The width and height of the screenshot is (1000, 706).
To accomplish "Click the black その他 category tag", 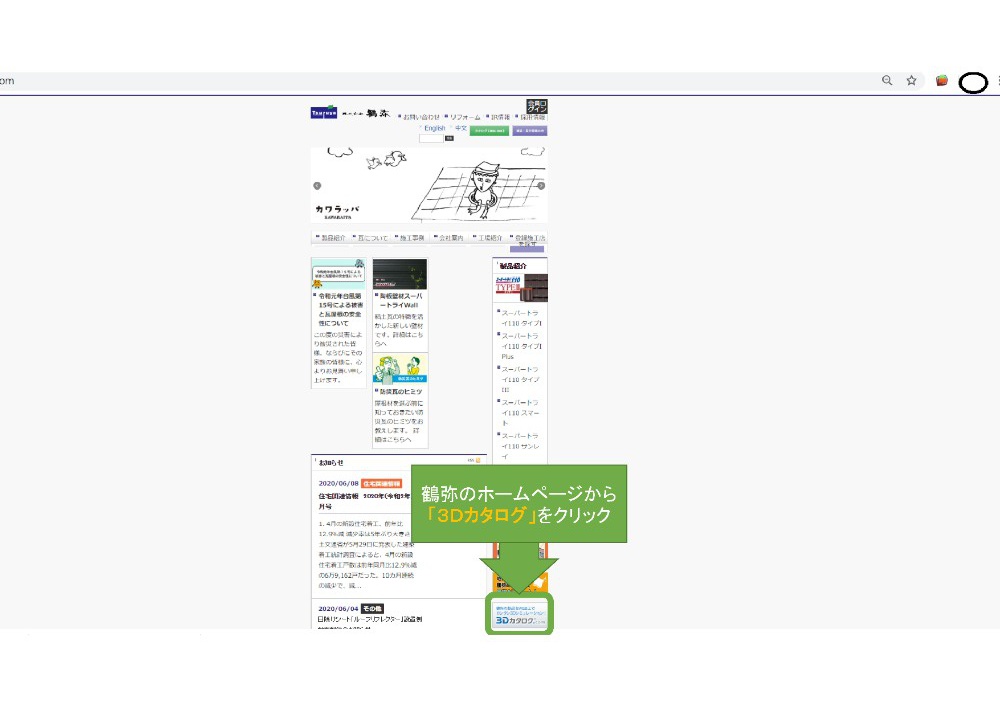I will 372,608.
